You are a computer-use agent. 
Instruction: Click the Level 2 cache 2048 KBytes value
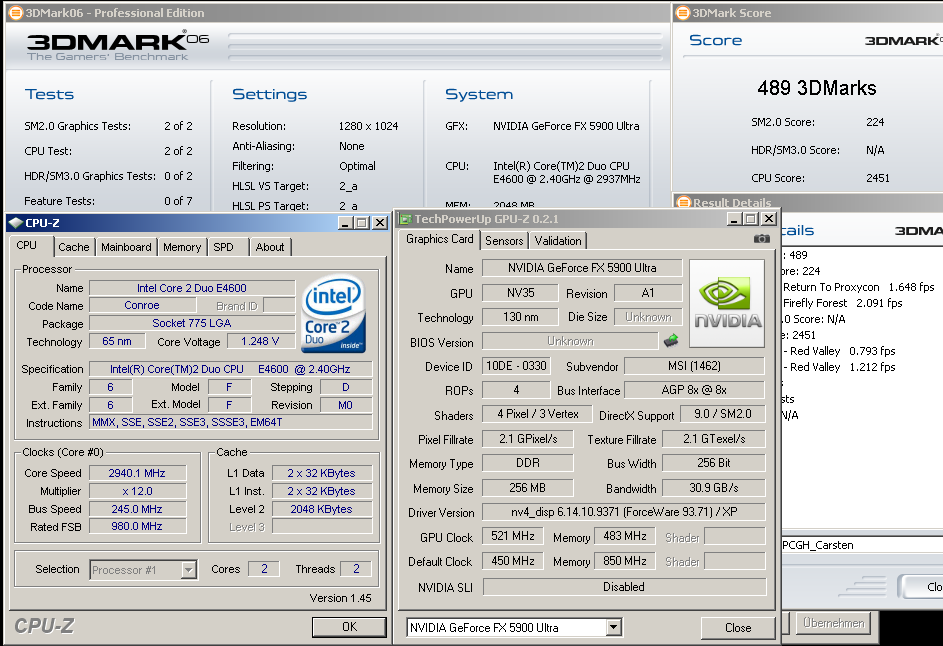(322, 509)
